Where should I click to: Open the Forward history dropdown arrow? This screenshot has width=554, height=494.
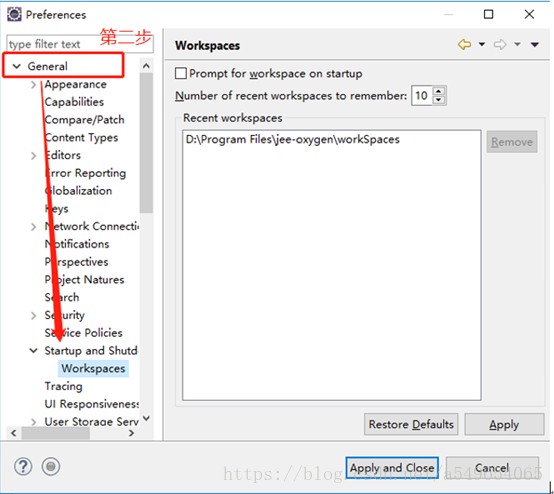(517, 45)
